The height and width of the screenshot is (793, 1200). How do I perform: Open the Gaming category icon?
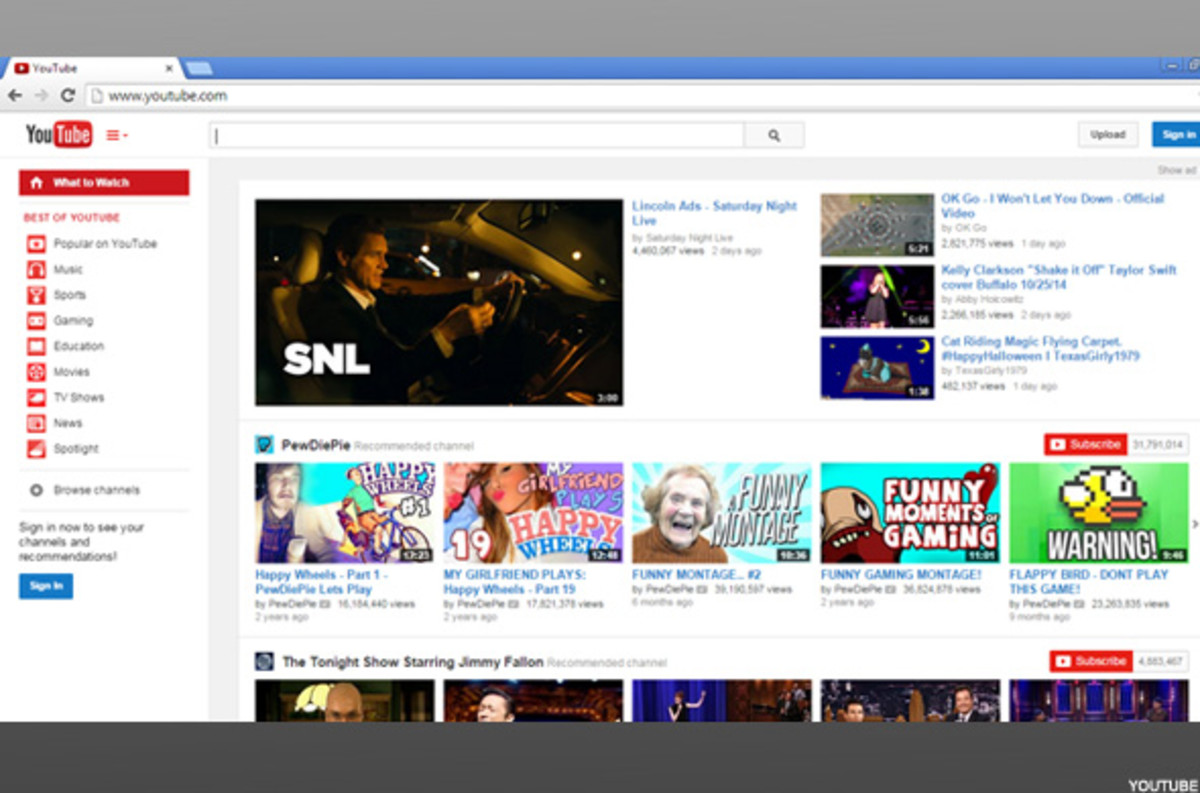click(x=36, y=321)
